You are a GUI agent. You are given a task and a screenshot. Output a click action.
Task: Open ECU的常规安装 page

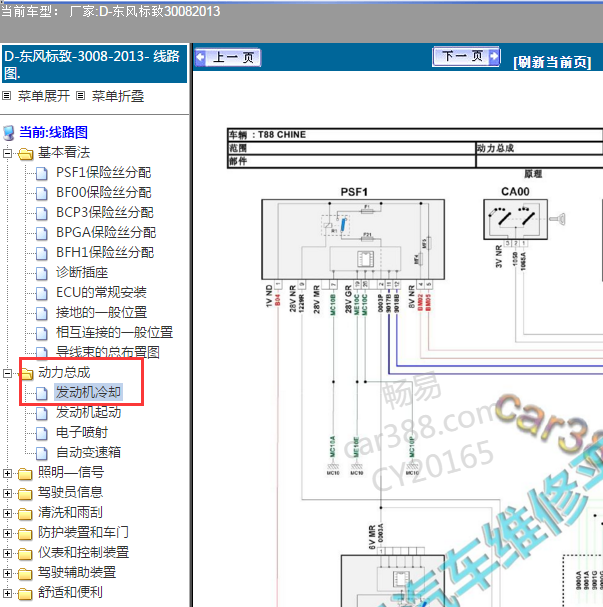101,292
